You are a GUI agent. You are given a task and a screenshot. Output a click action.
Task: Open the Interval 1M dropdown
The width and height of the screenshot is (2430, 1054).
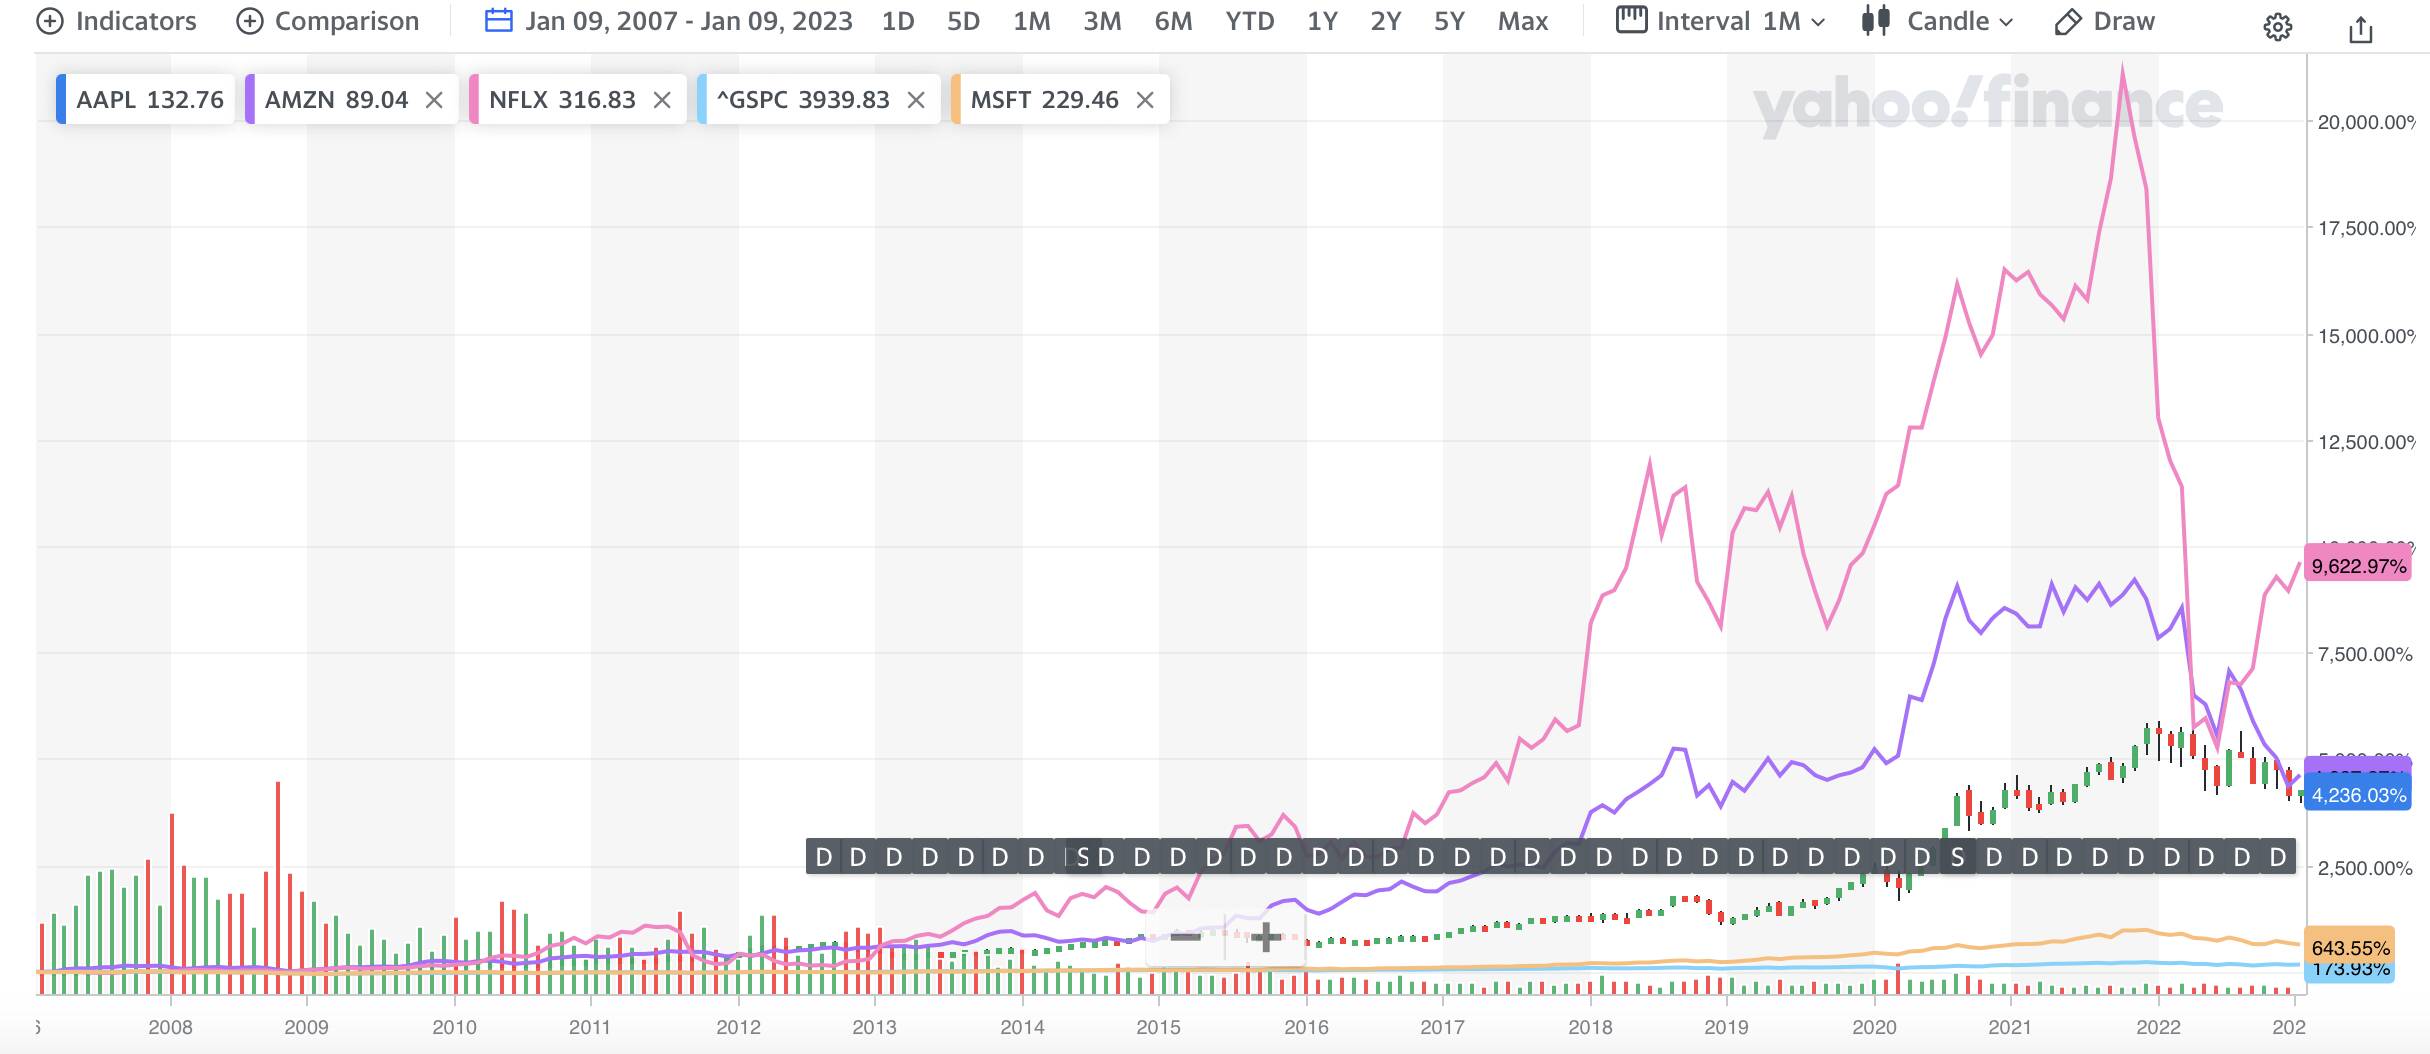click(1720, 21)
